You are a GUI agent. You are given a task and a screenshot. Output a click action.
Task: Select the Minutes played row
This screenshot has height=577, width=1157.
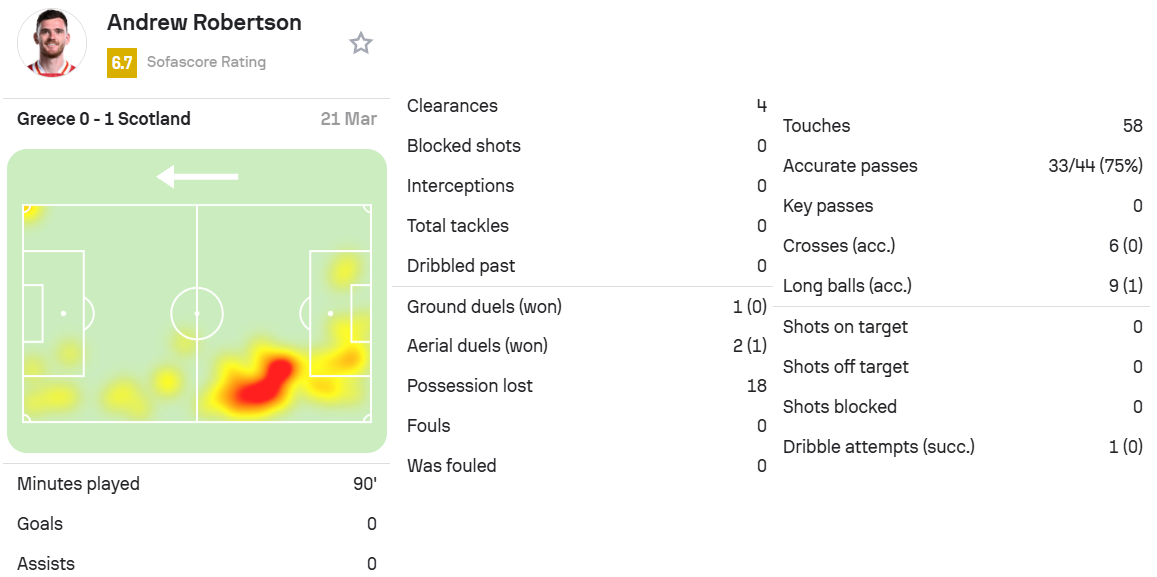coord(197,485)
